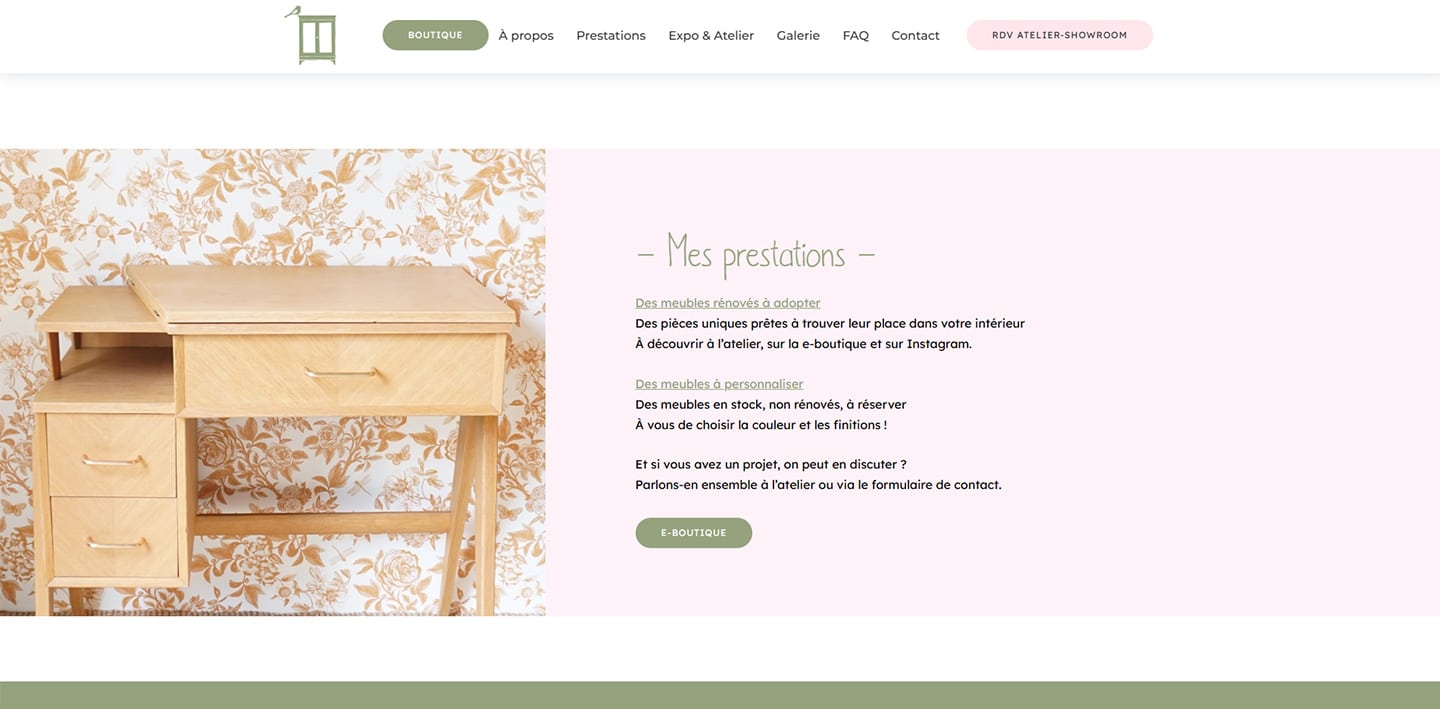Open the green BOUTIQUE header button
The width and height of the screenshot is (1440, 709).
[x=435, y=35]
